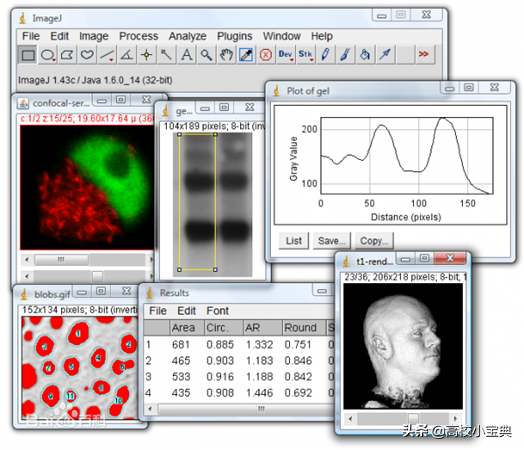Click the List button in plot window

[x=294, y=241]
